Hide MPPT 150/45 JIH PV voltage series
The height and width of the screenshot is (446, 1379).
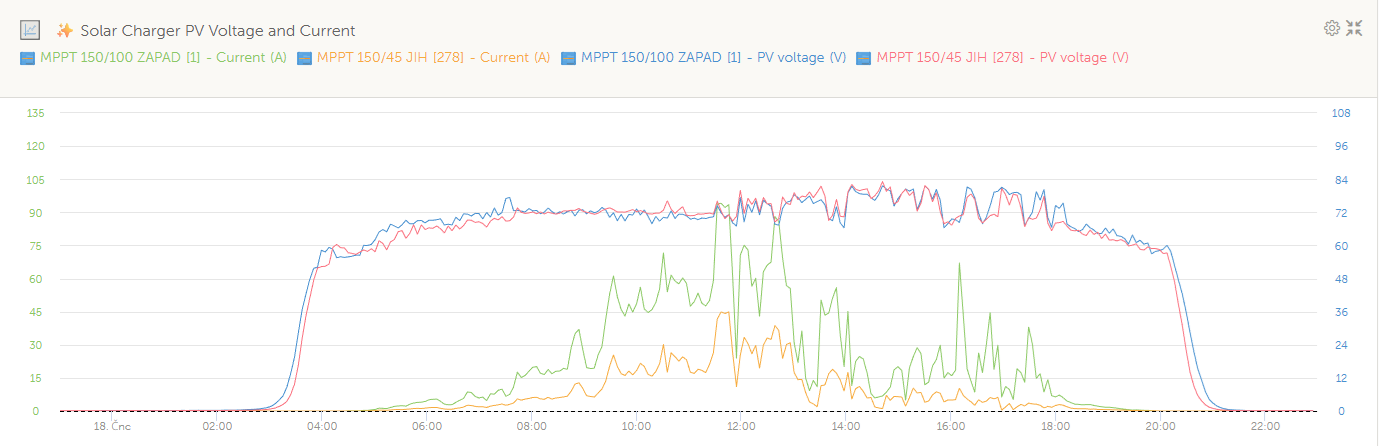[1002, 58]
